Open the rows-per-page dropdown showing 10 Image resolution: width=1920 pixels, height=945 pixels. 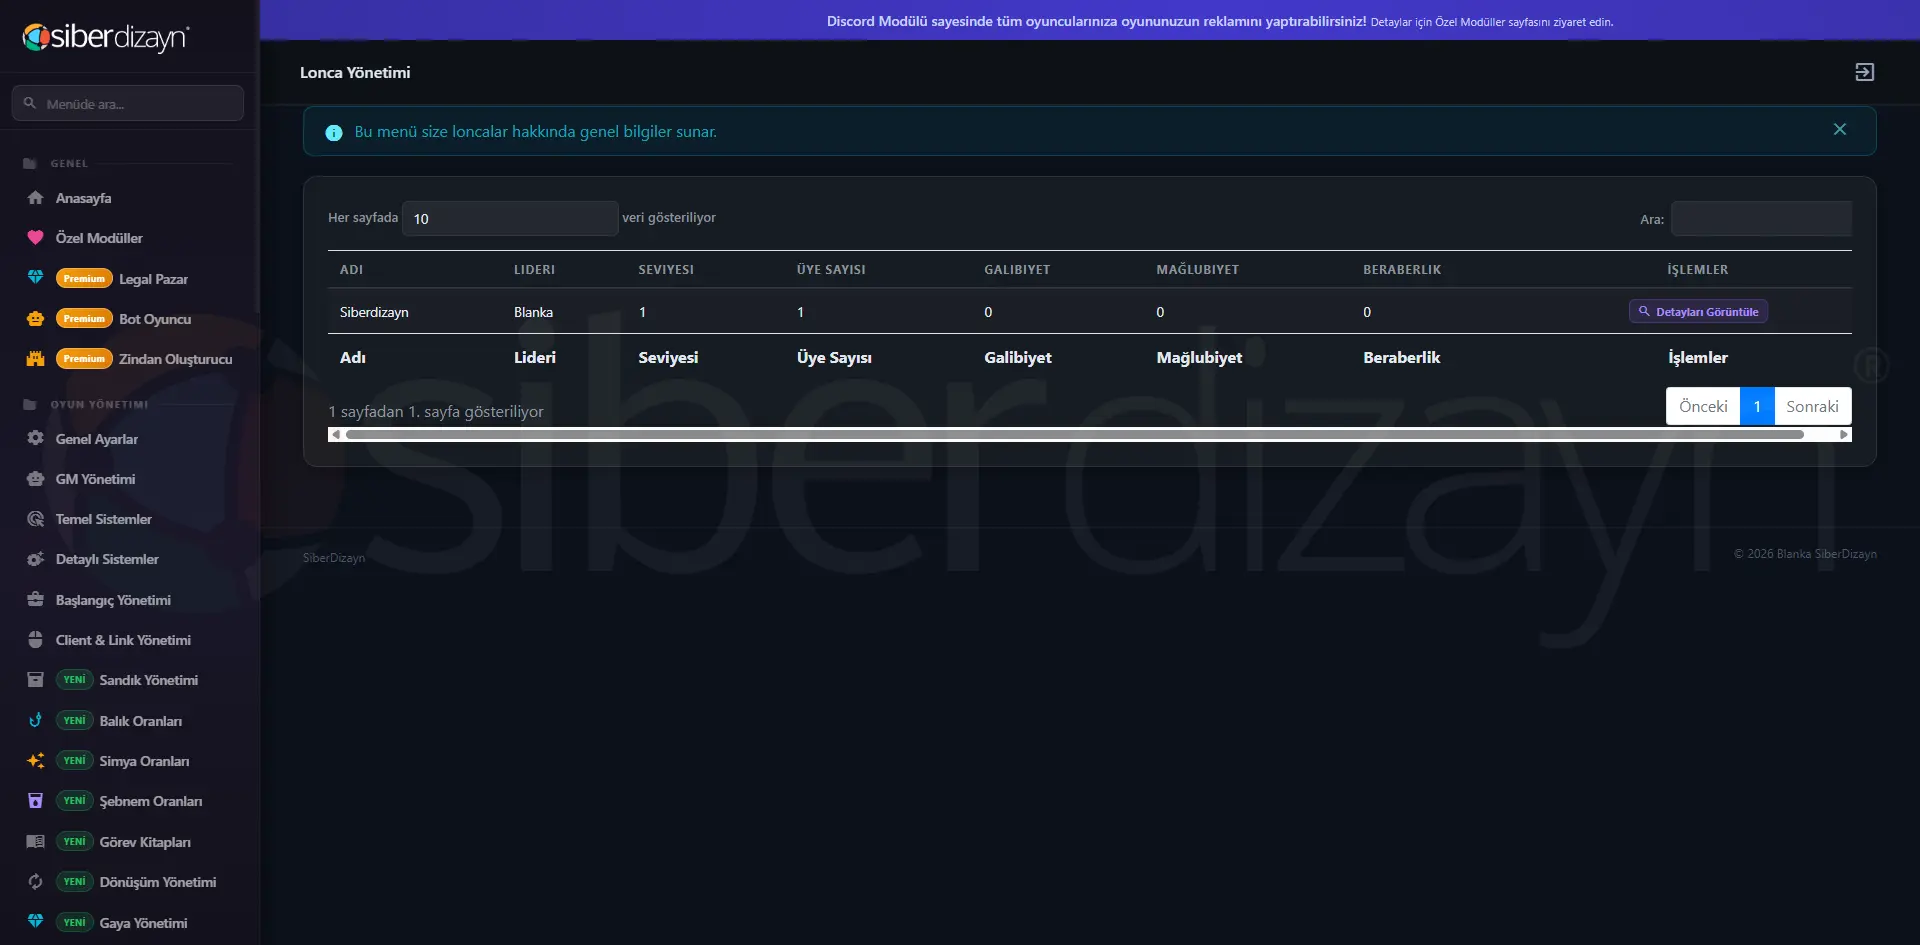point(510,218)
